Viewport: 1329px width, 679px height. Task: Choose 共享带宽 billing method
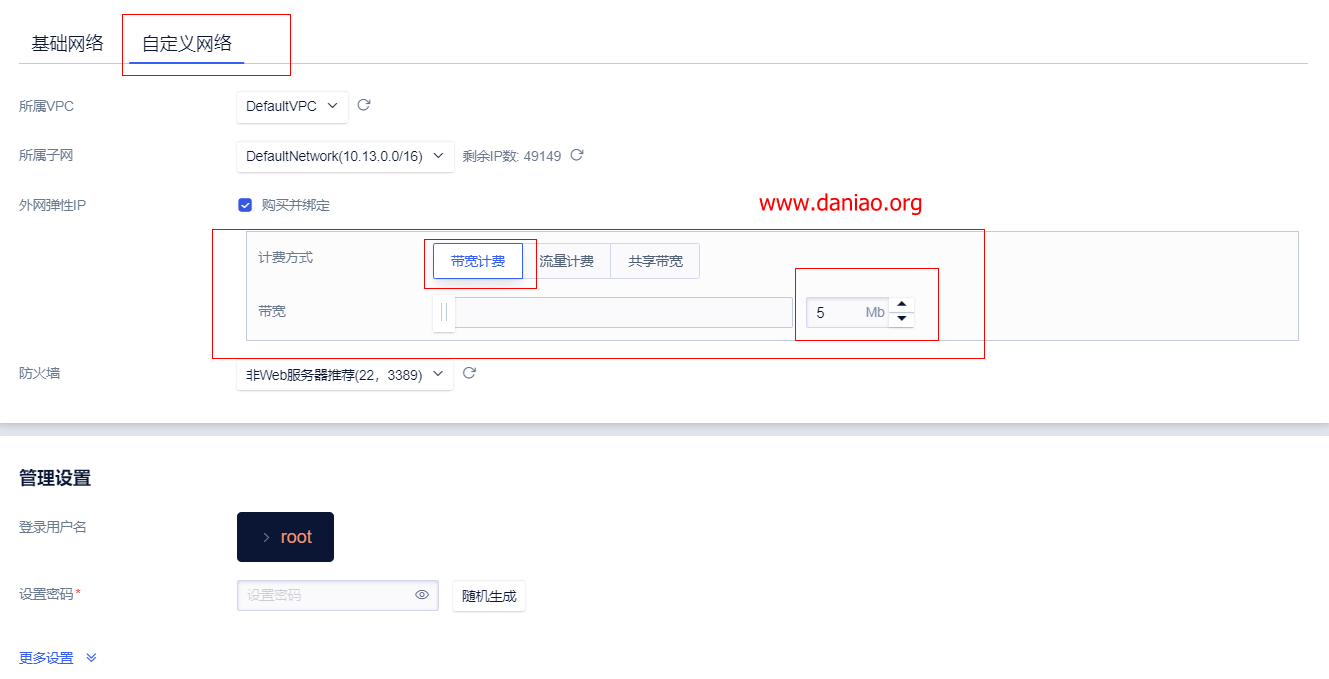[x=656, y=261]
